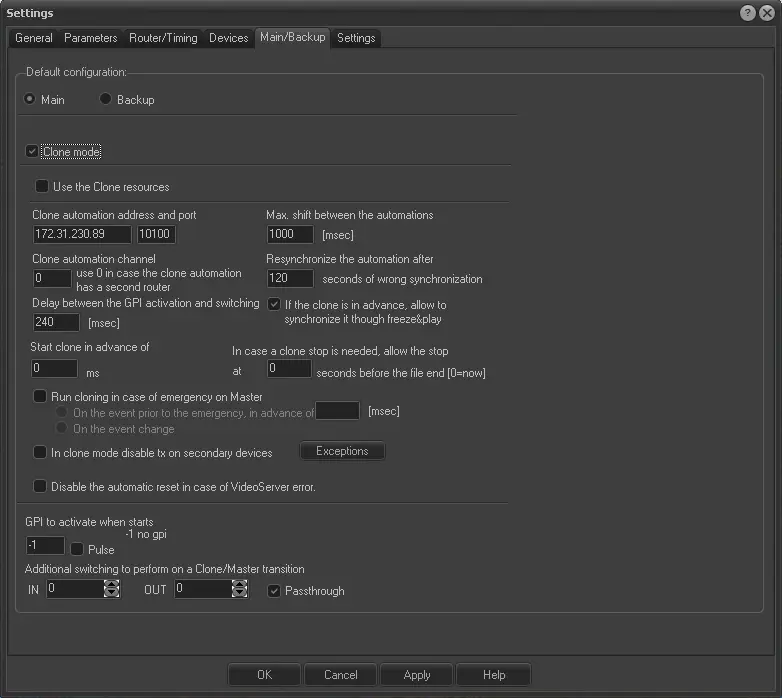Close the Settings dialog window
The image size is (782, 698).
(x=766, y=13)
